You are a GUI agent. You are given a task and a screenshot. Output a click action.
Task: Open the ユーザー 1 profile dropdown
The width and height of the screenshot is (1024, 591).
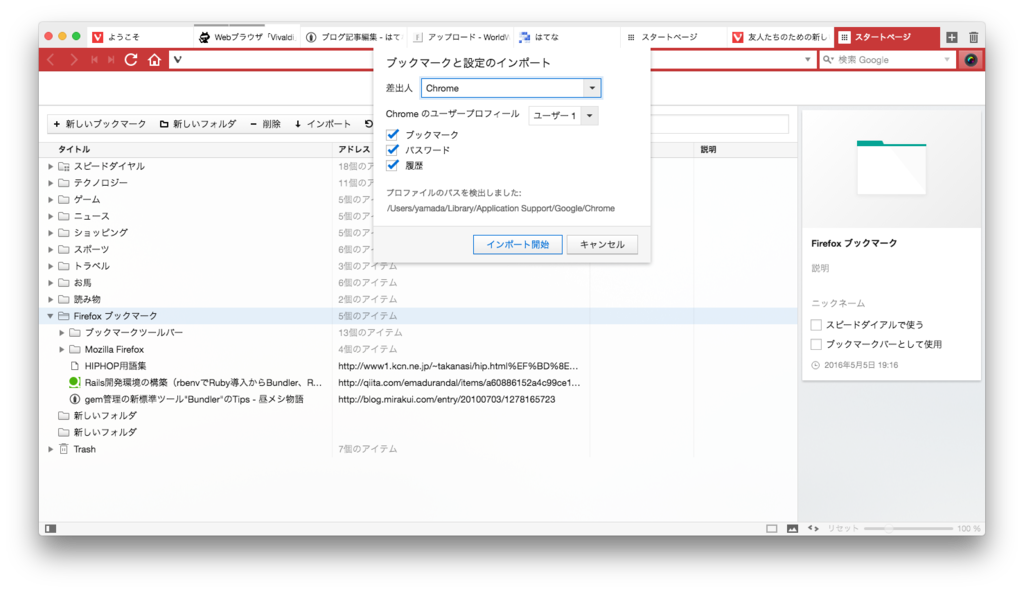point(563,116)
